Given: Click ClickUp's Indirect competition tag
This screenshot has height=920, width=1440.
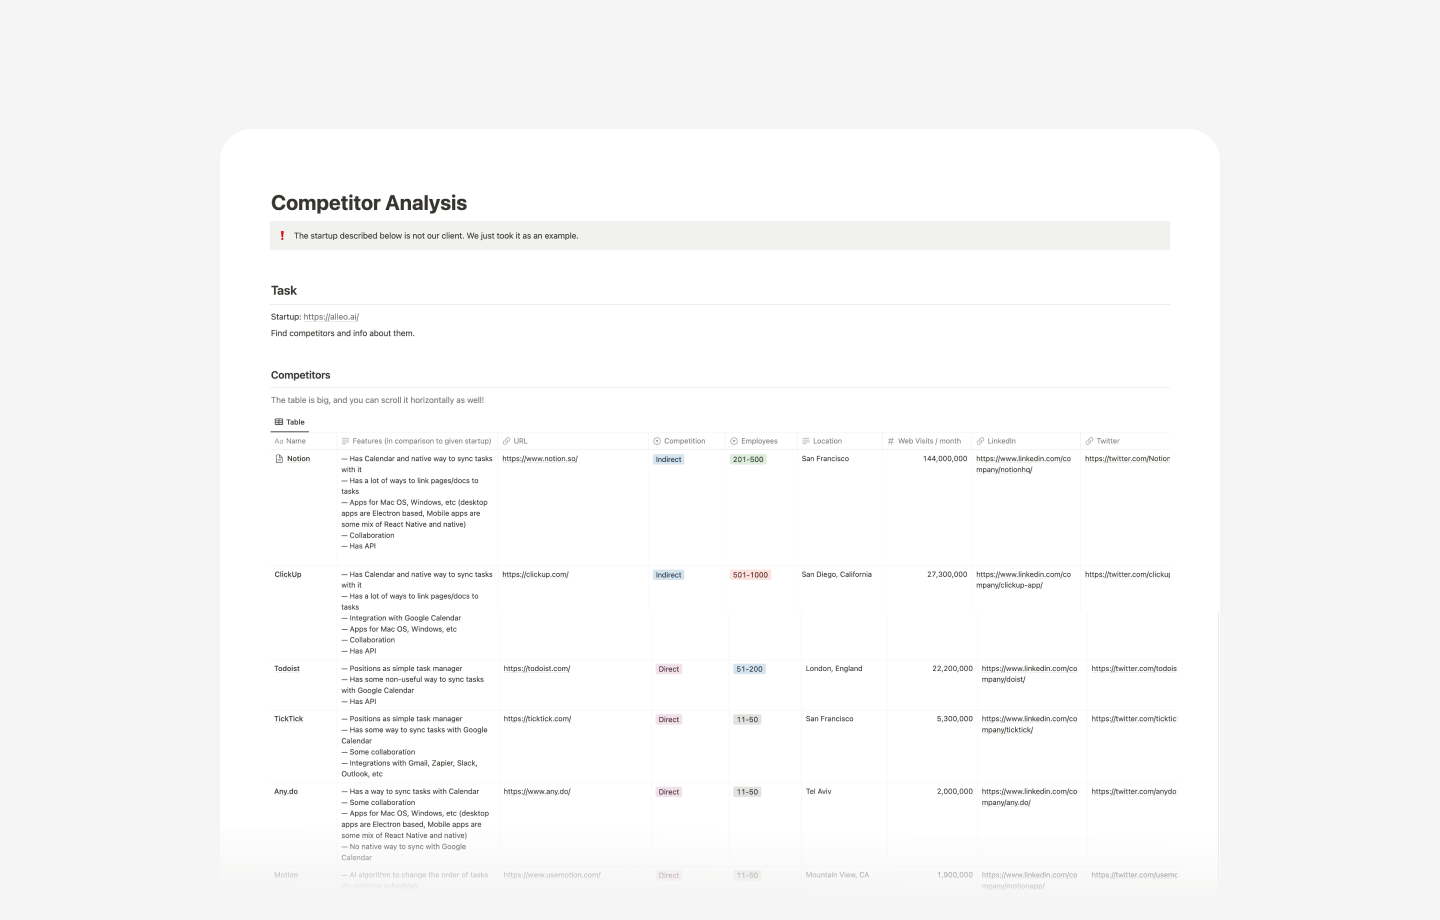Looking at the screenshot, I should point(668,575).
